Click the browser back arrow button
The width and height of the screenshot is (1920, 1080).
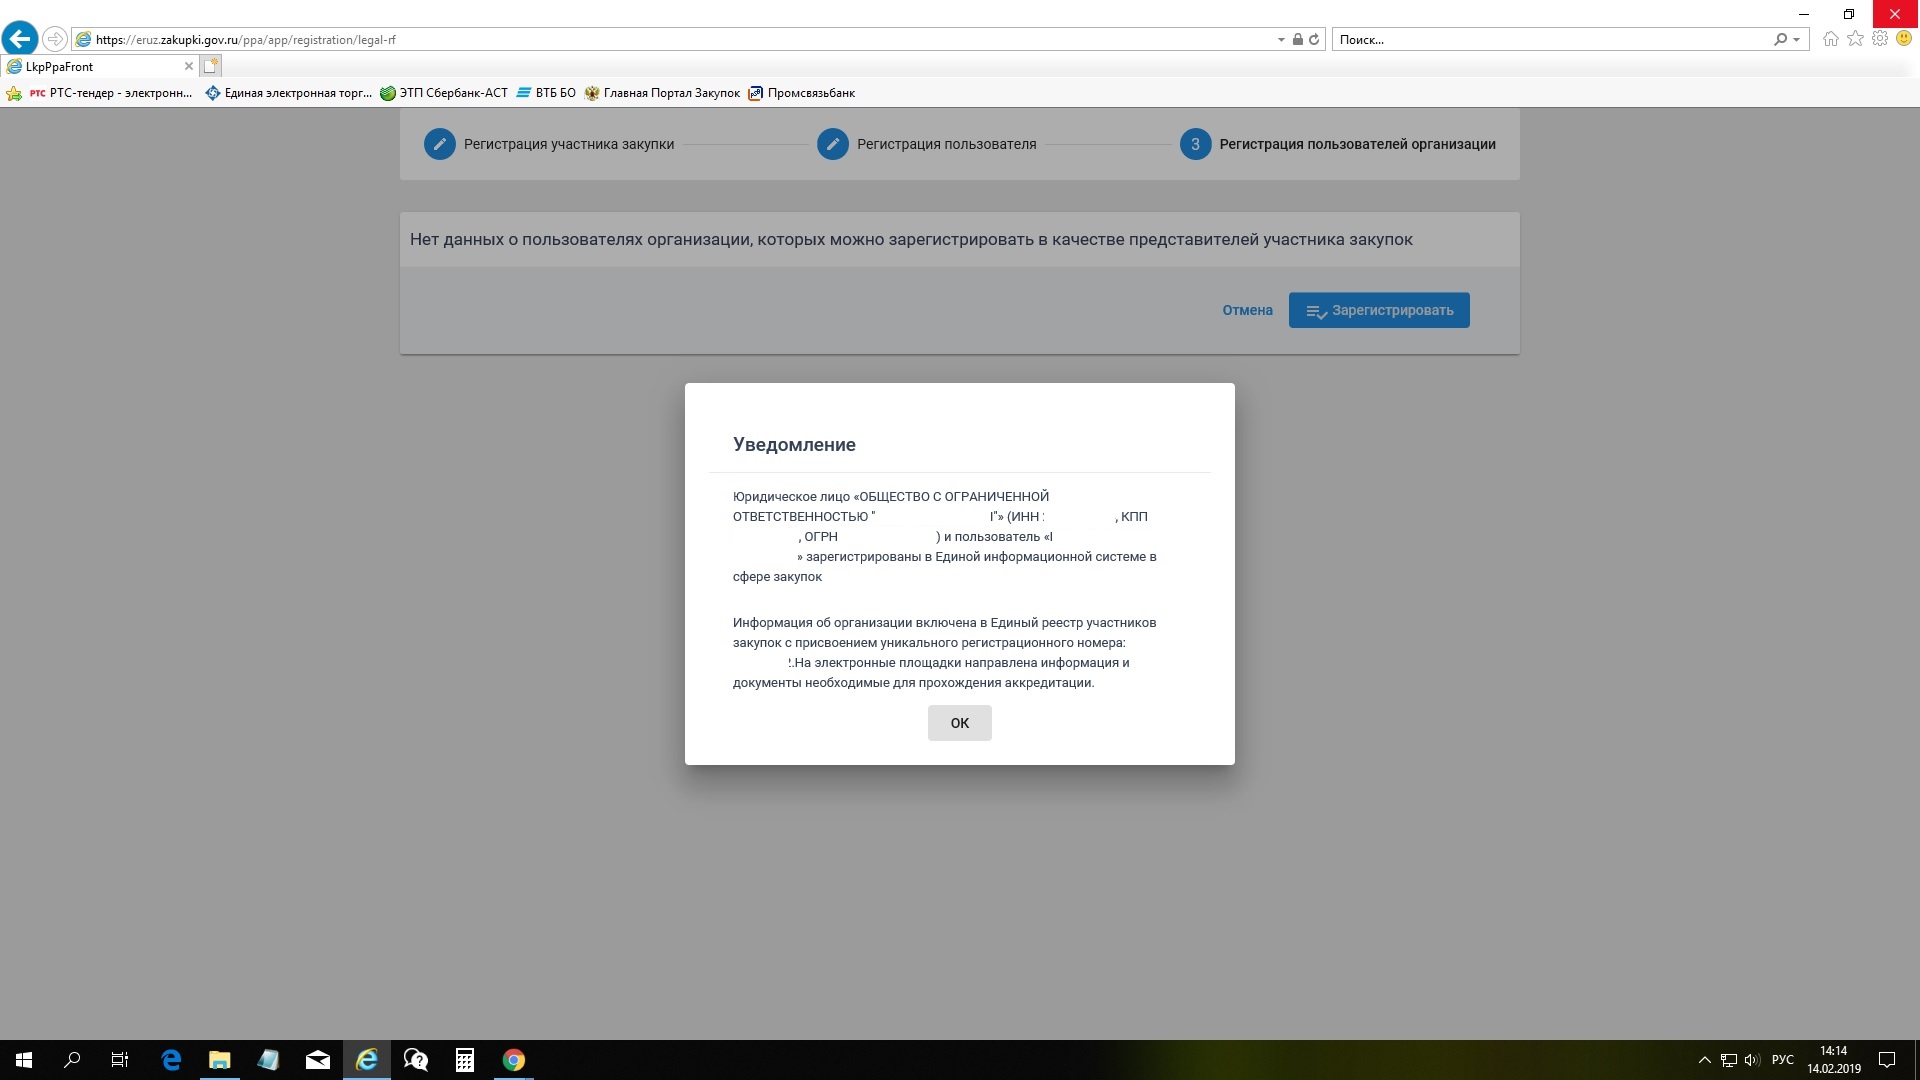click(19, 39)
